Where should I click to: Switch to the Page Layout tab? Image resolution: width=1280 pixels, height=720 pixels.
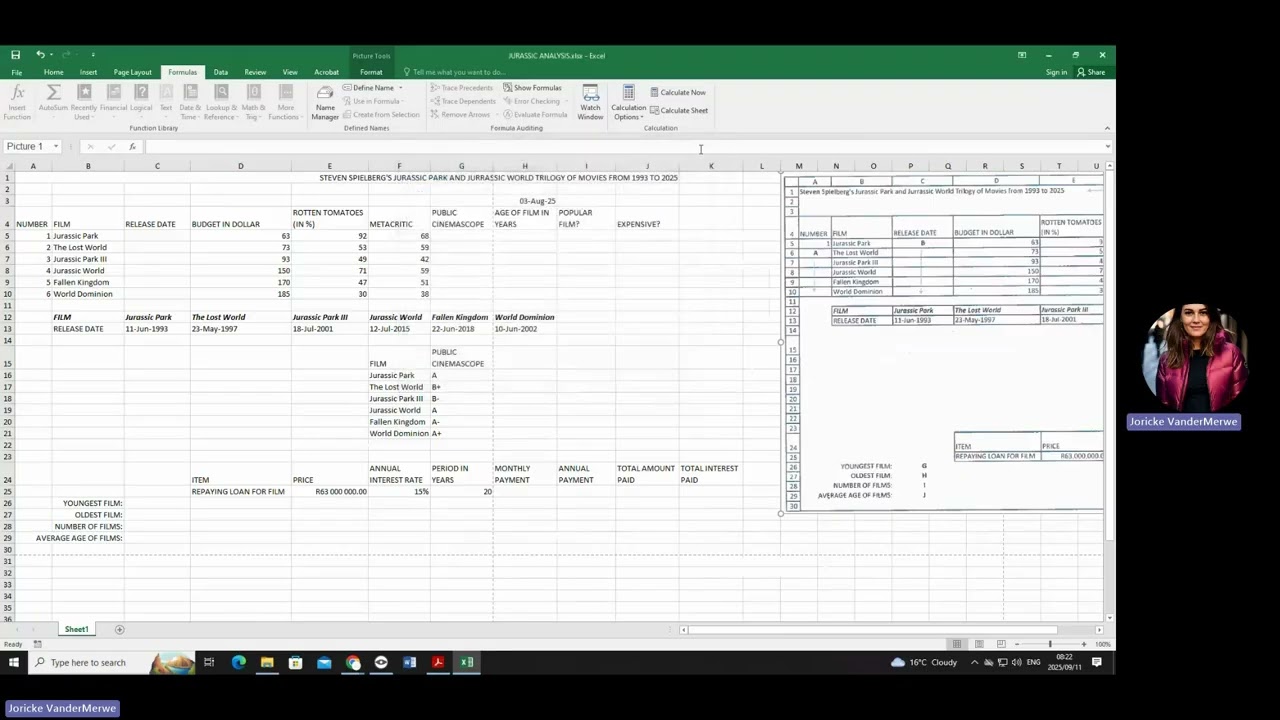133,72
